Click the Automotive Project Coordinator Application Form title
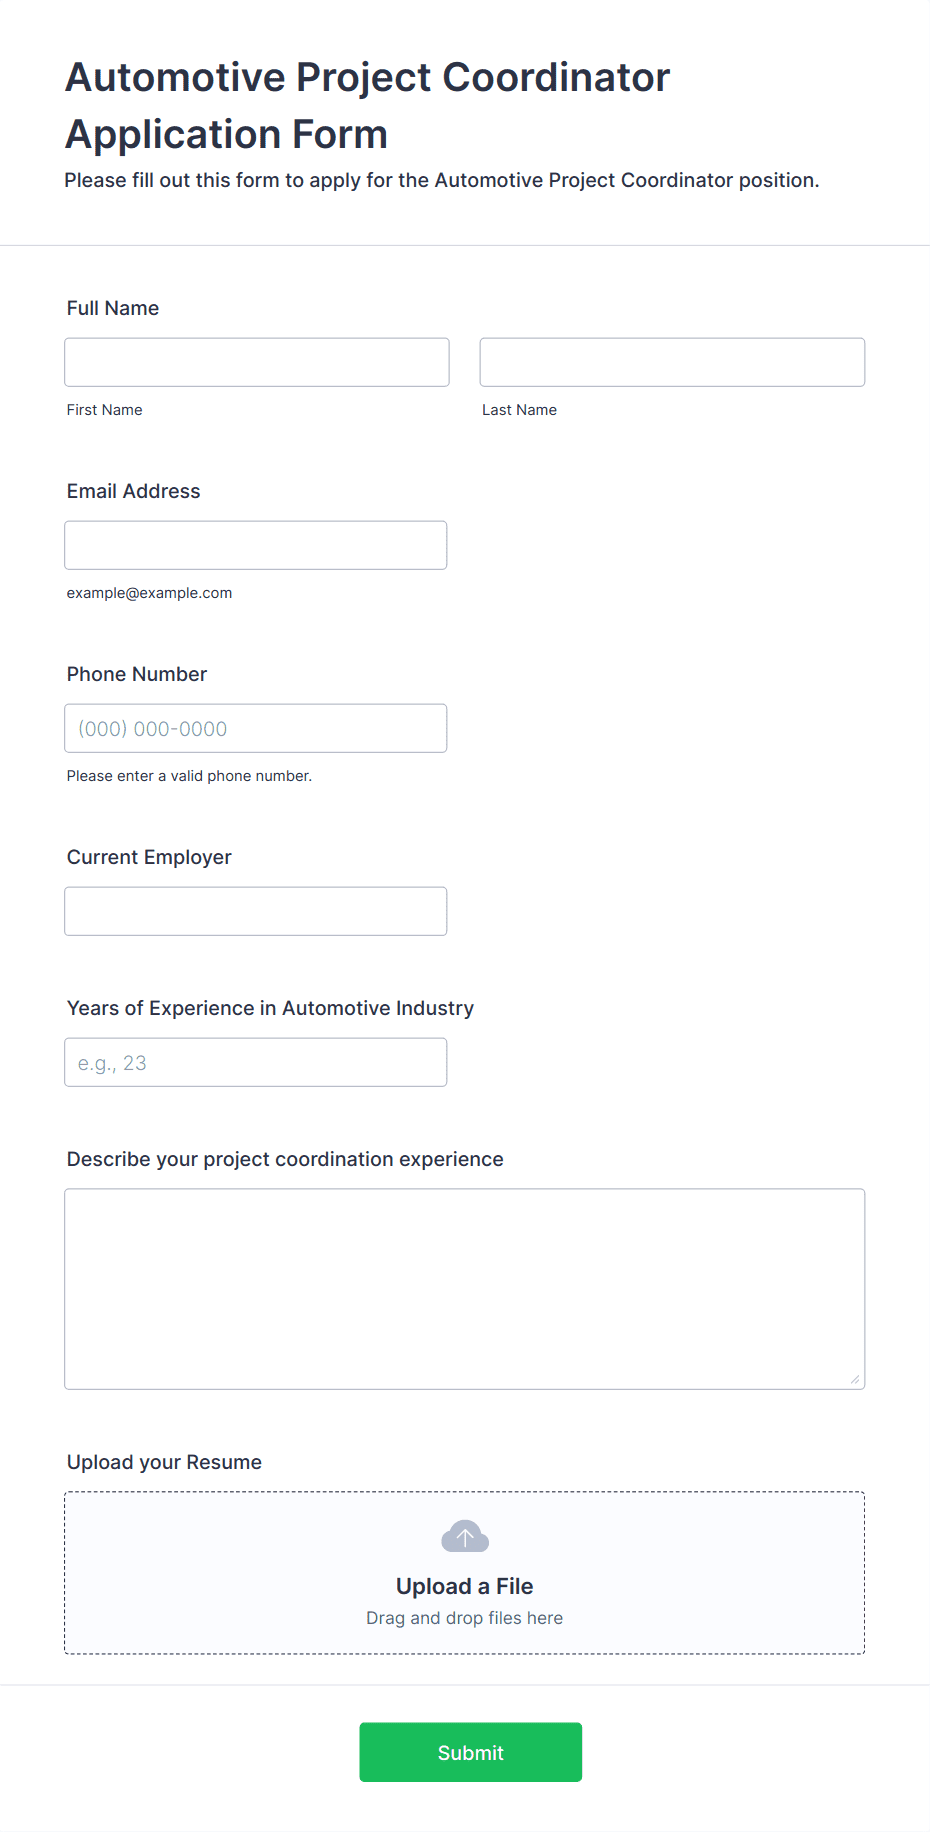 (x=368, y=105)
